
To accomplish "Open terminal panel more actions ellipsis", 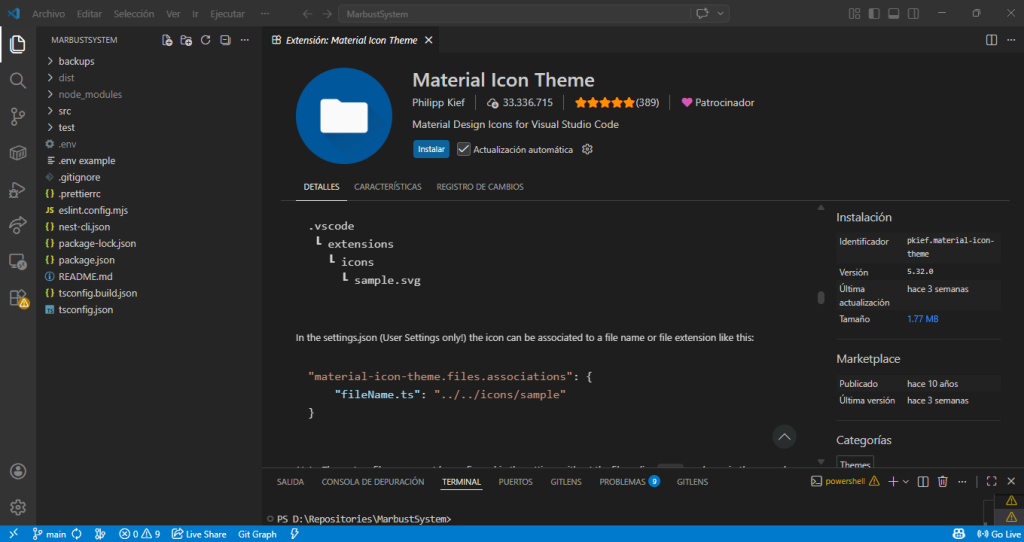I will pos(962,481).
